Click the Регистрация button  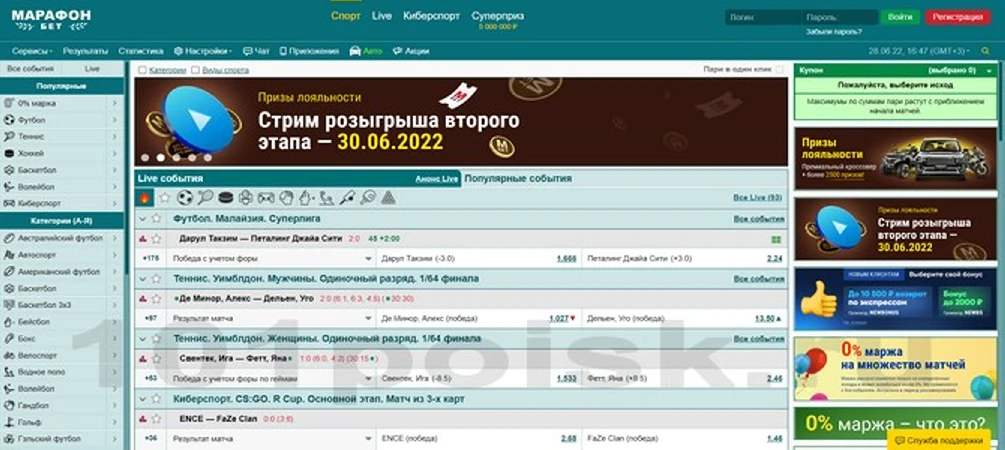click(958, 17)
